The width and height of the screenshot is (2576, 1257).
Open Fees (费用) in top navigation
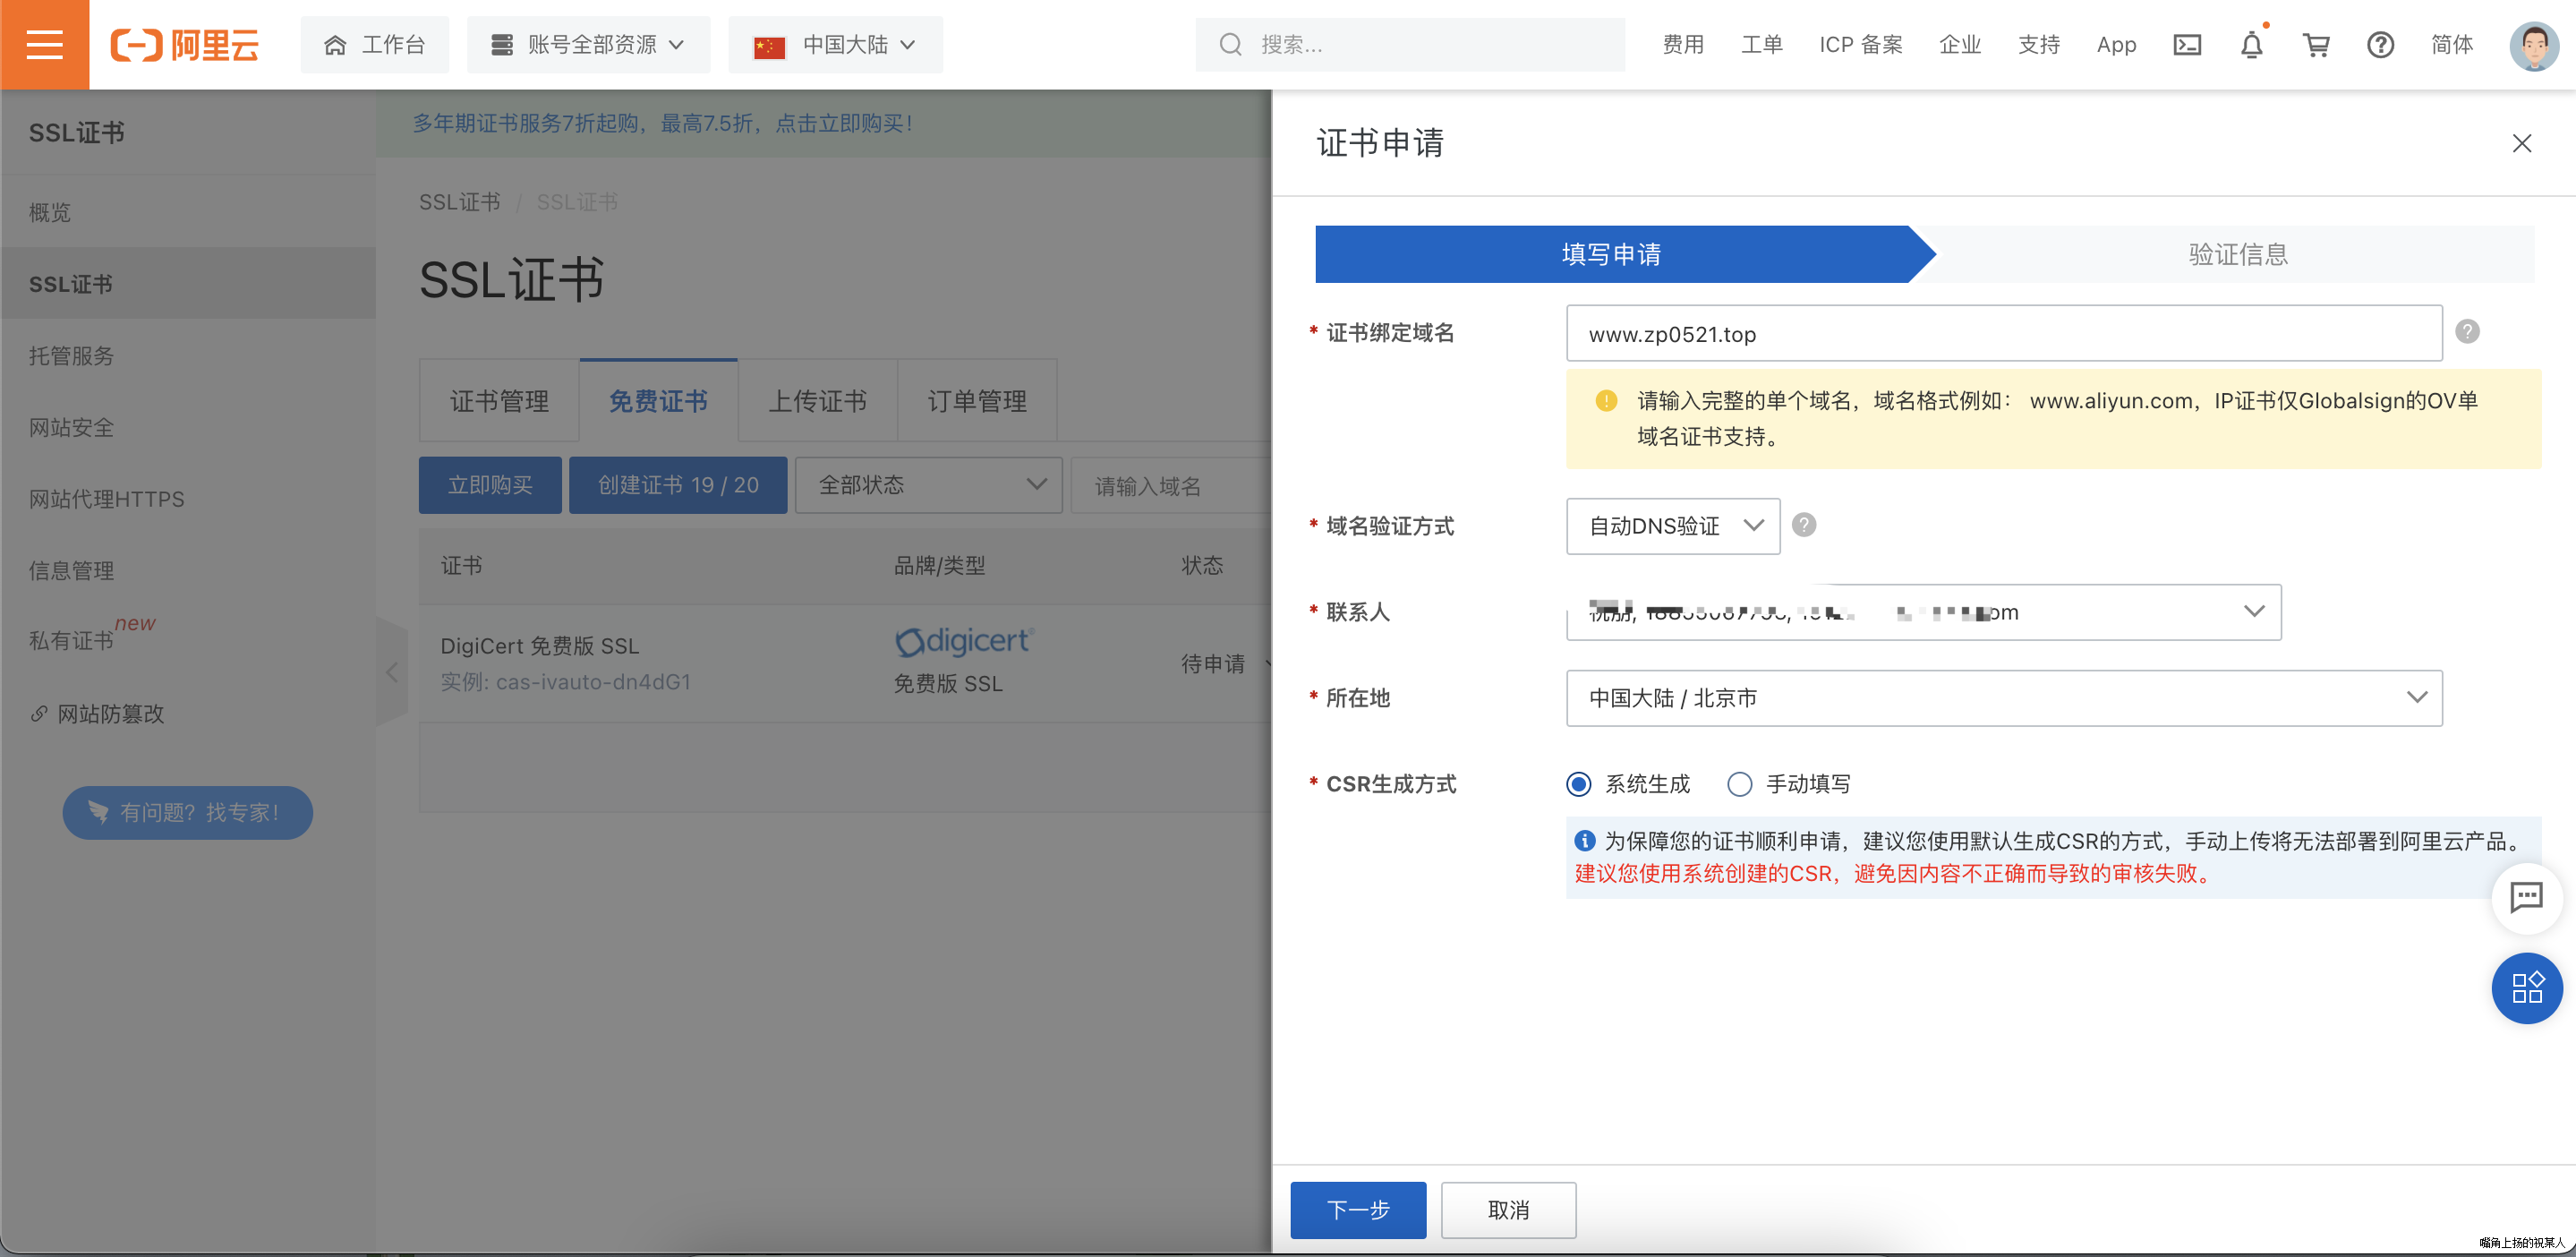tap(1683, 44)
